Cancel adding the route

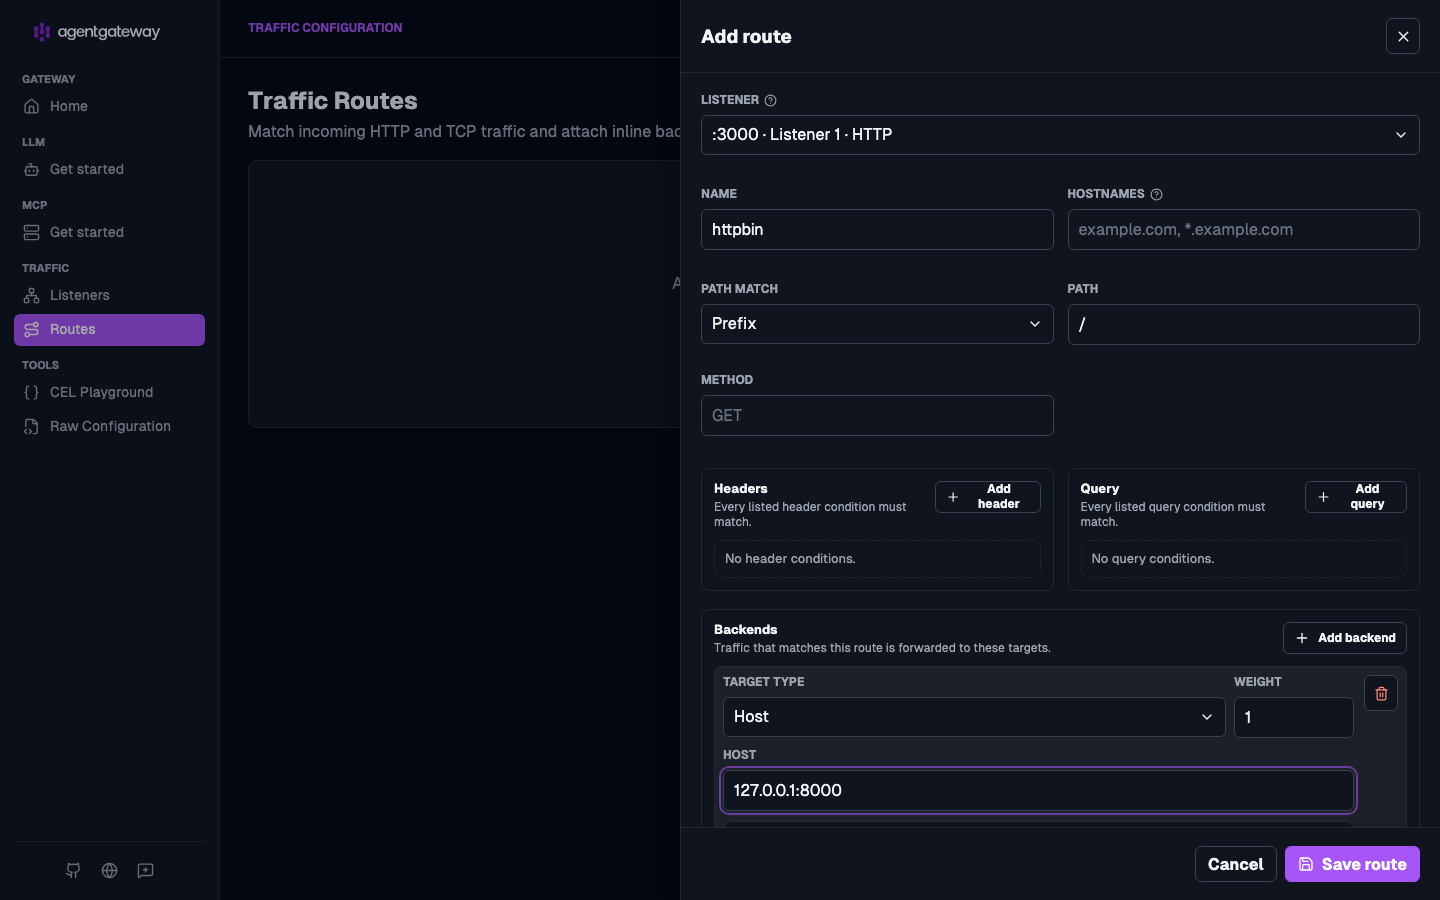click(1236, 864)
